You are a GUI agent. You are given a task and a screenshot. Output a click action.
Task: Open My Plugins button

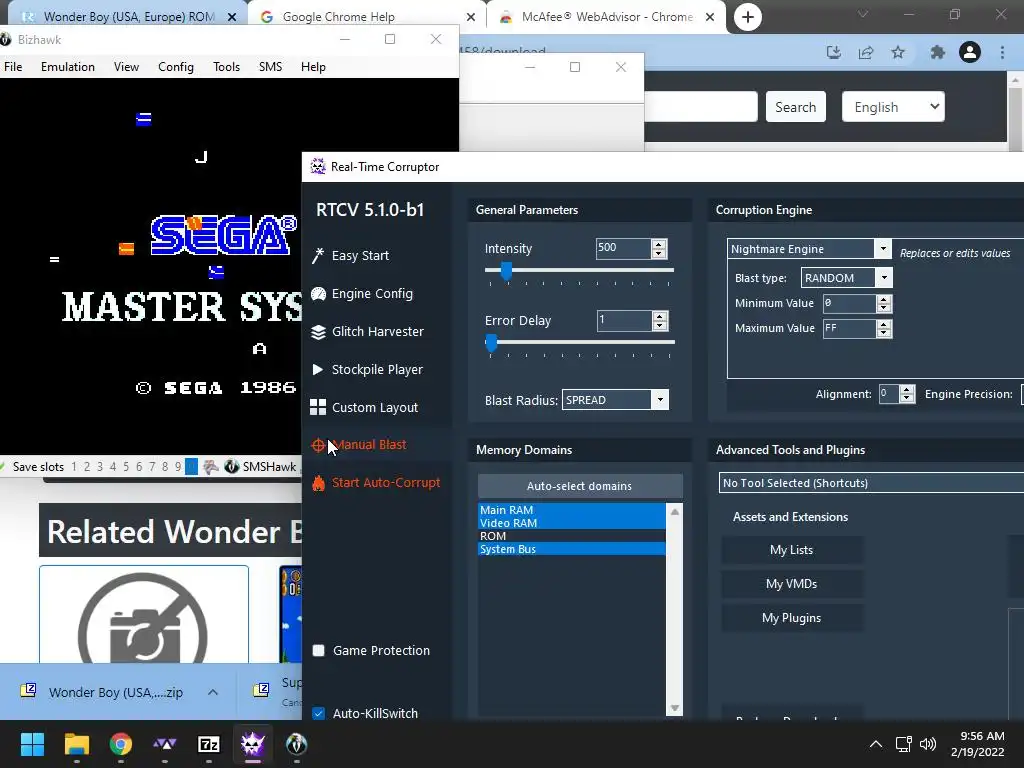(x=792, y=618)
